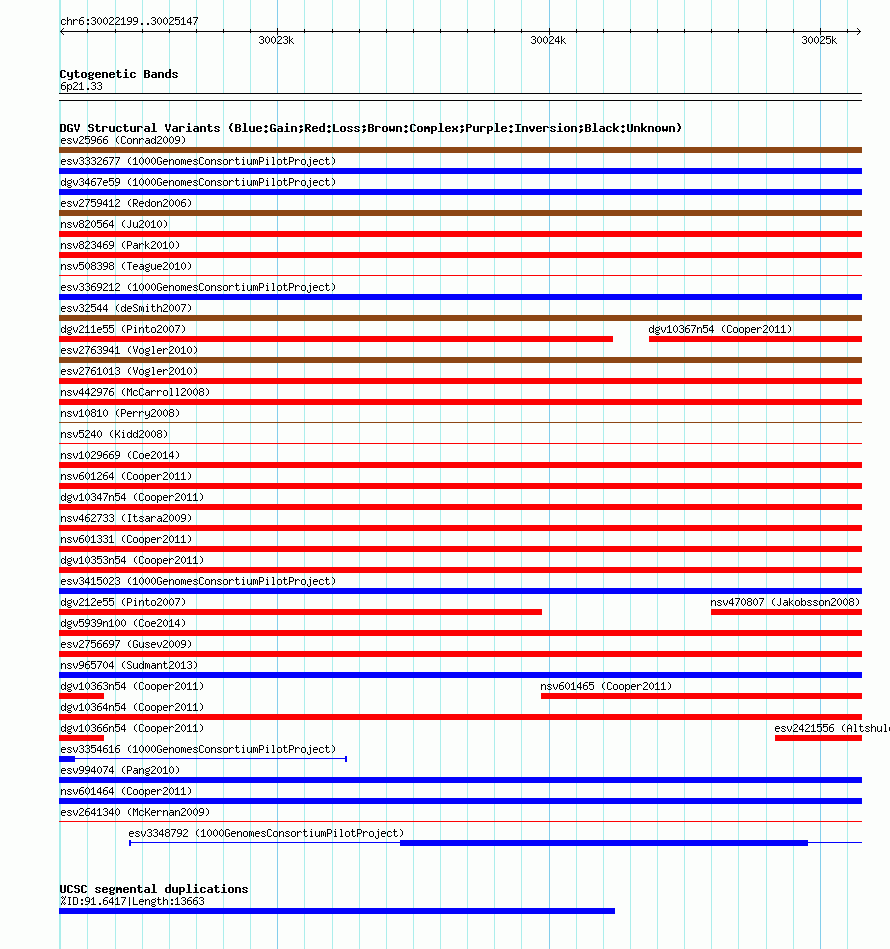The height and width of the screenshot is (949, 890).
Task: Open the DGV Structural Variants track title
Action: tap(370, 128)
